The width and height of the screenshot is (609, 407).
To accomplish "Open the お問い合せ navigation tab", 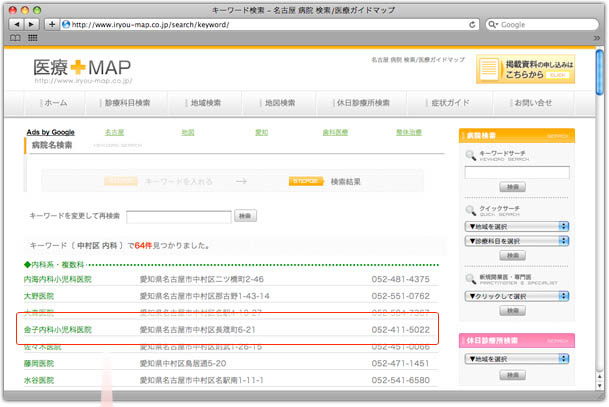I will [x=531, y=103].
